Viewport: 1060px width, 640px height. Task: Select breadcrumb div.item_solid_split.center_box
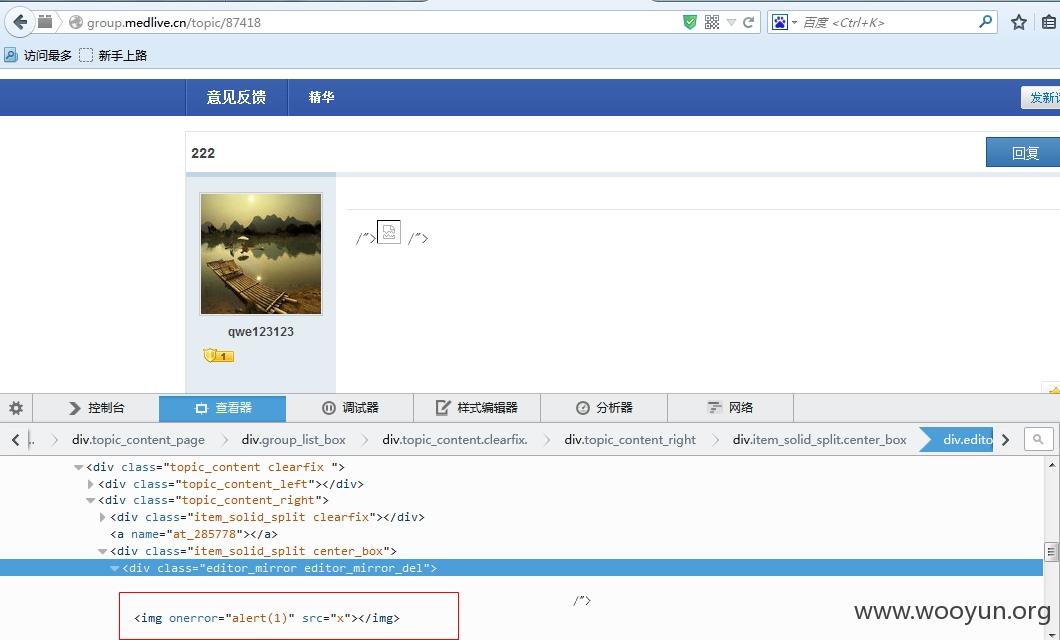(x=819, y=440)
